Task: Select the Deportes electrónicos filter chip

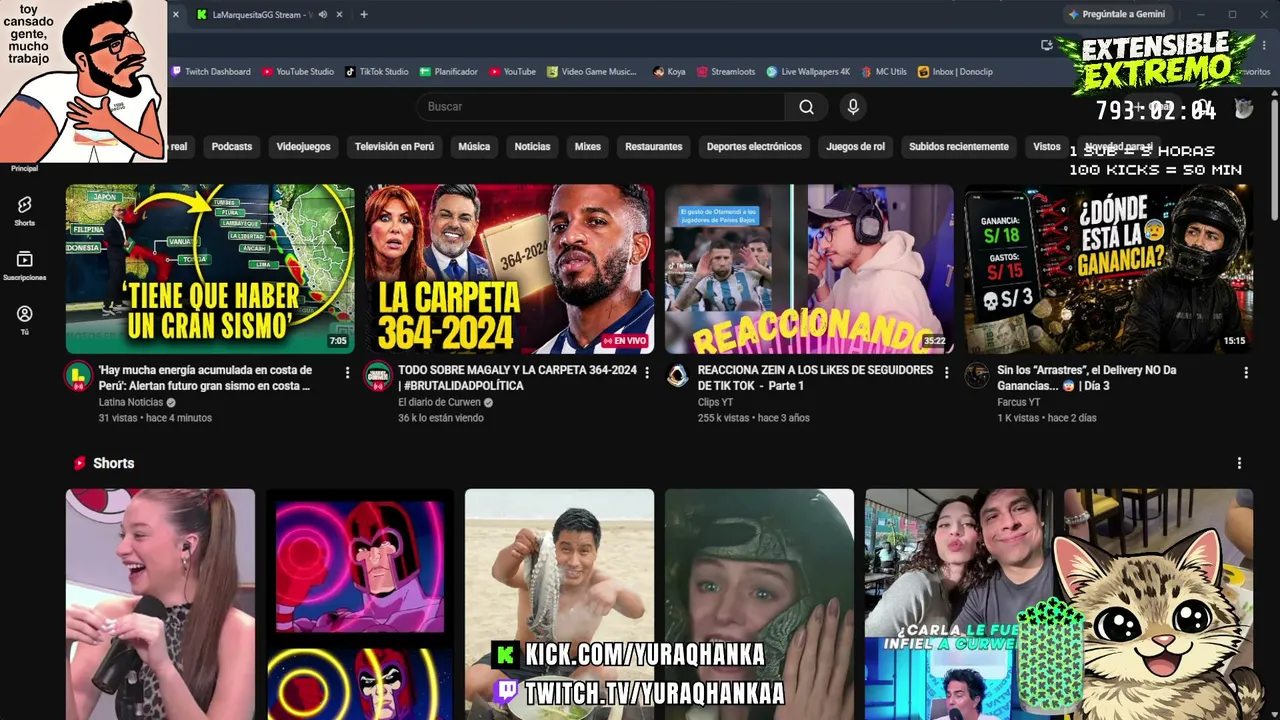Action: pyautogui.click(x=754, y=146)
